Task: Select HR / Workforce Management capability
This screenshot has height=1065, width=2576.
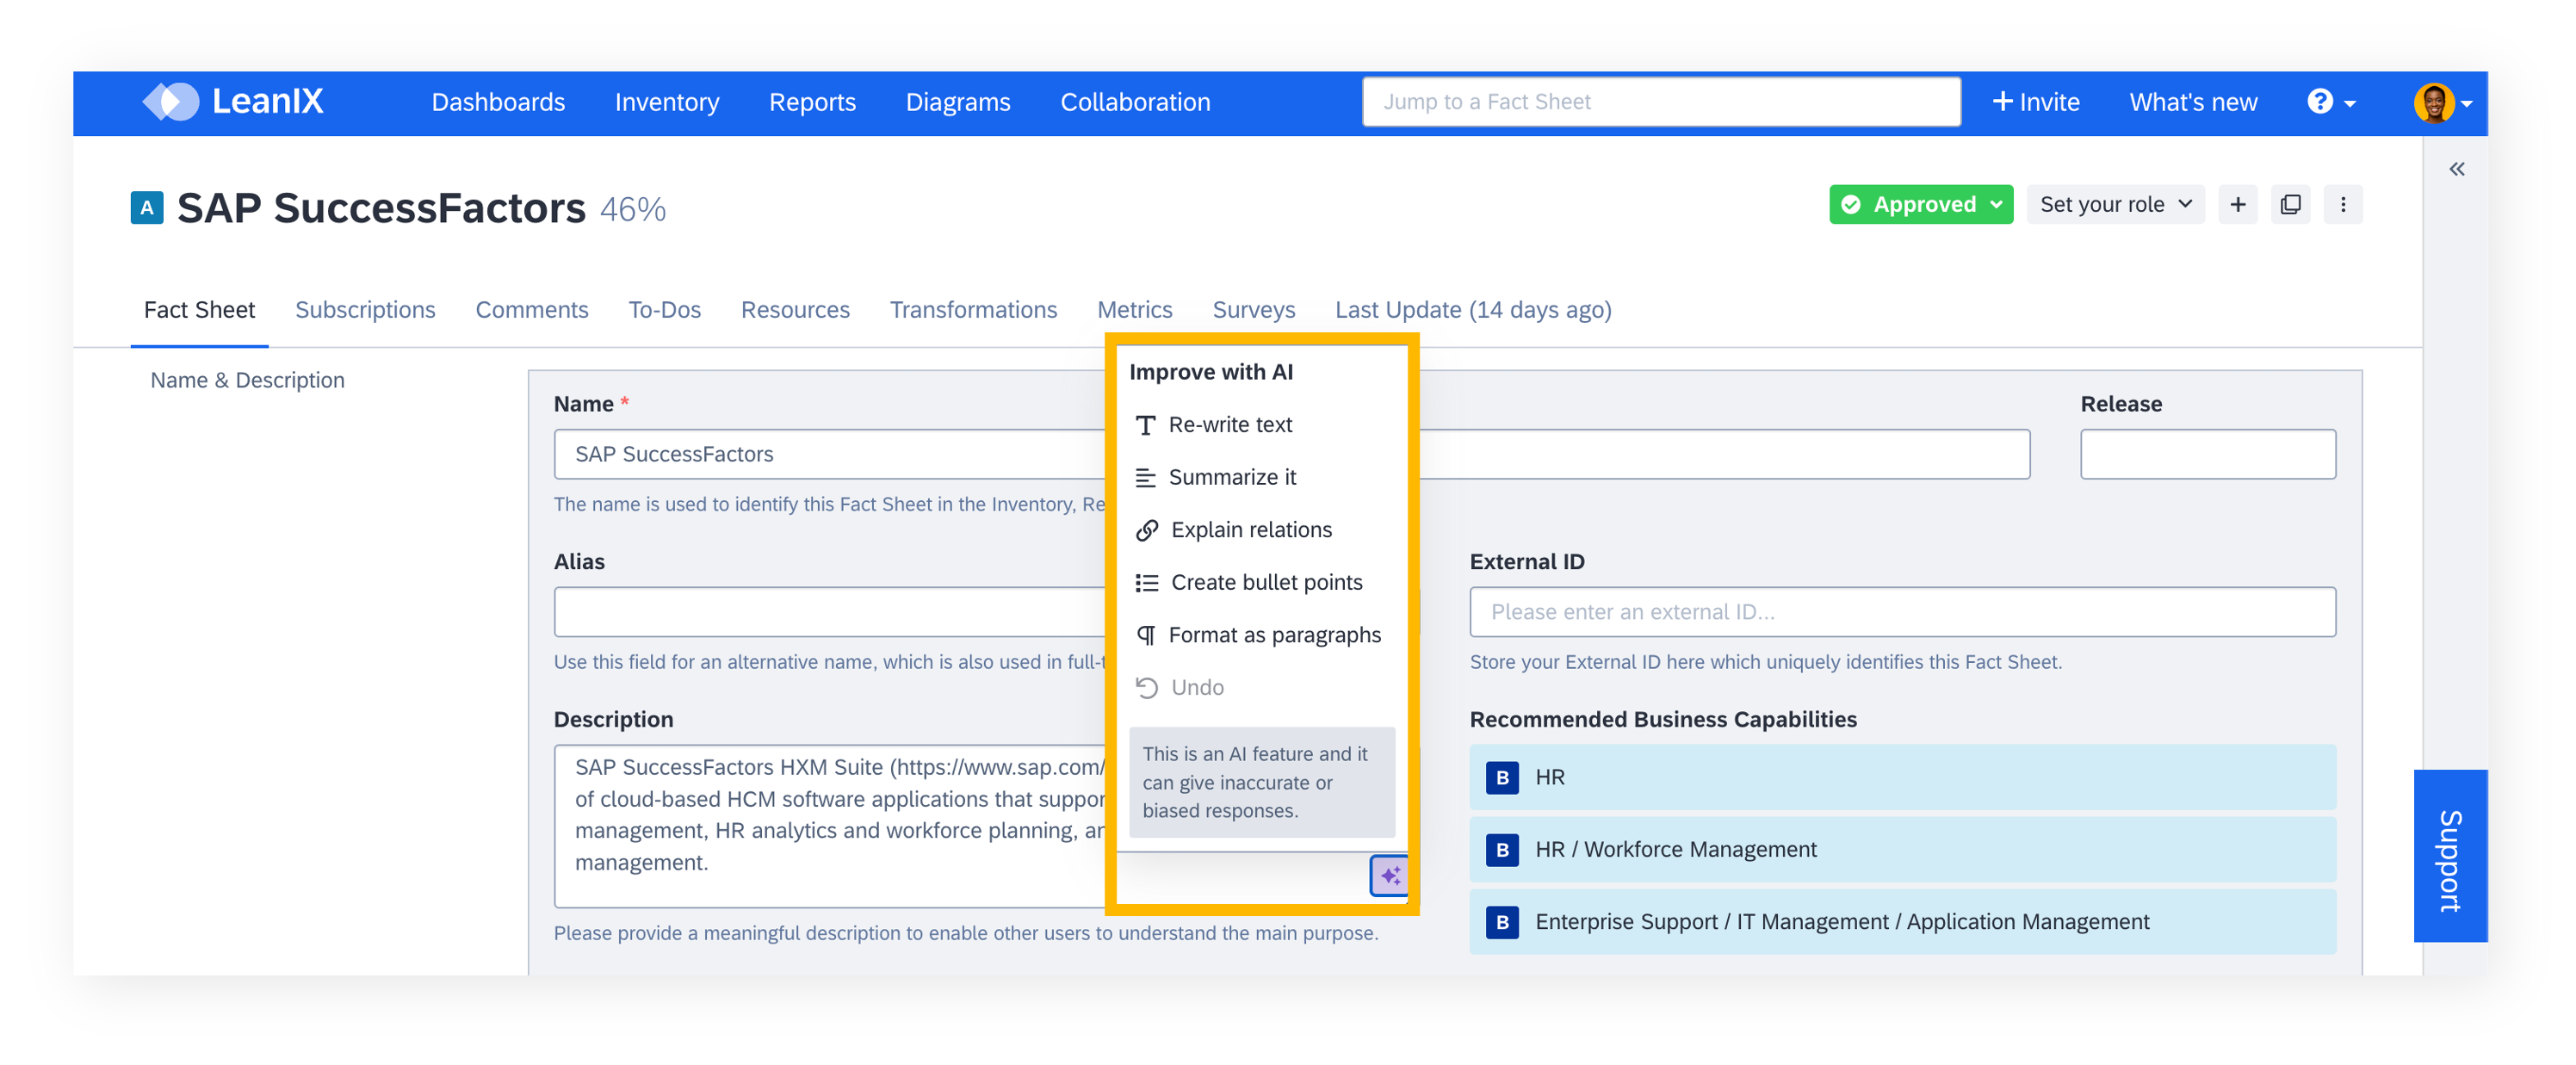Action: [1902, 849]
